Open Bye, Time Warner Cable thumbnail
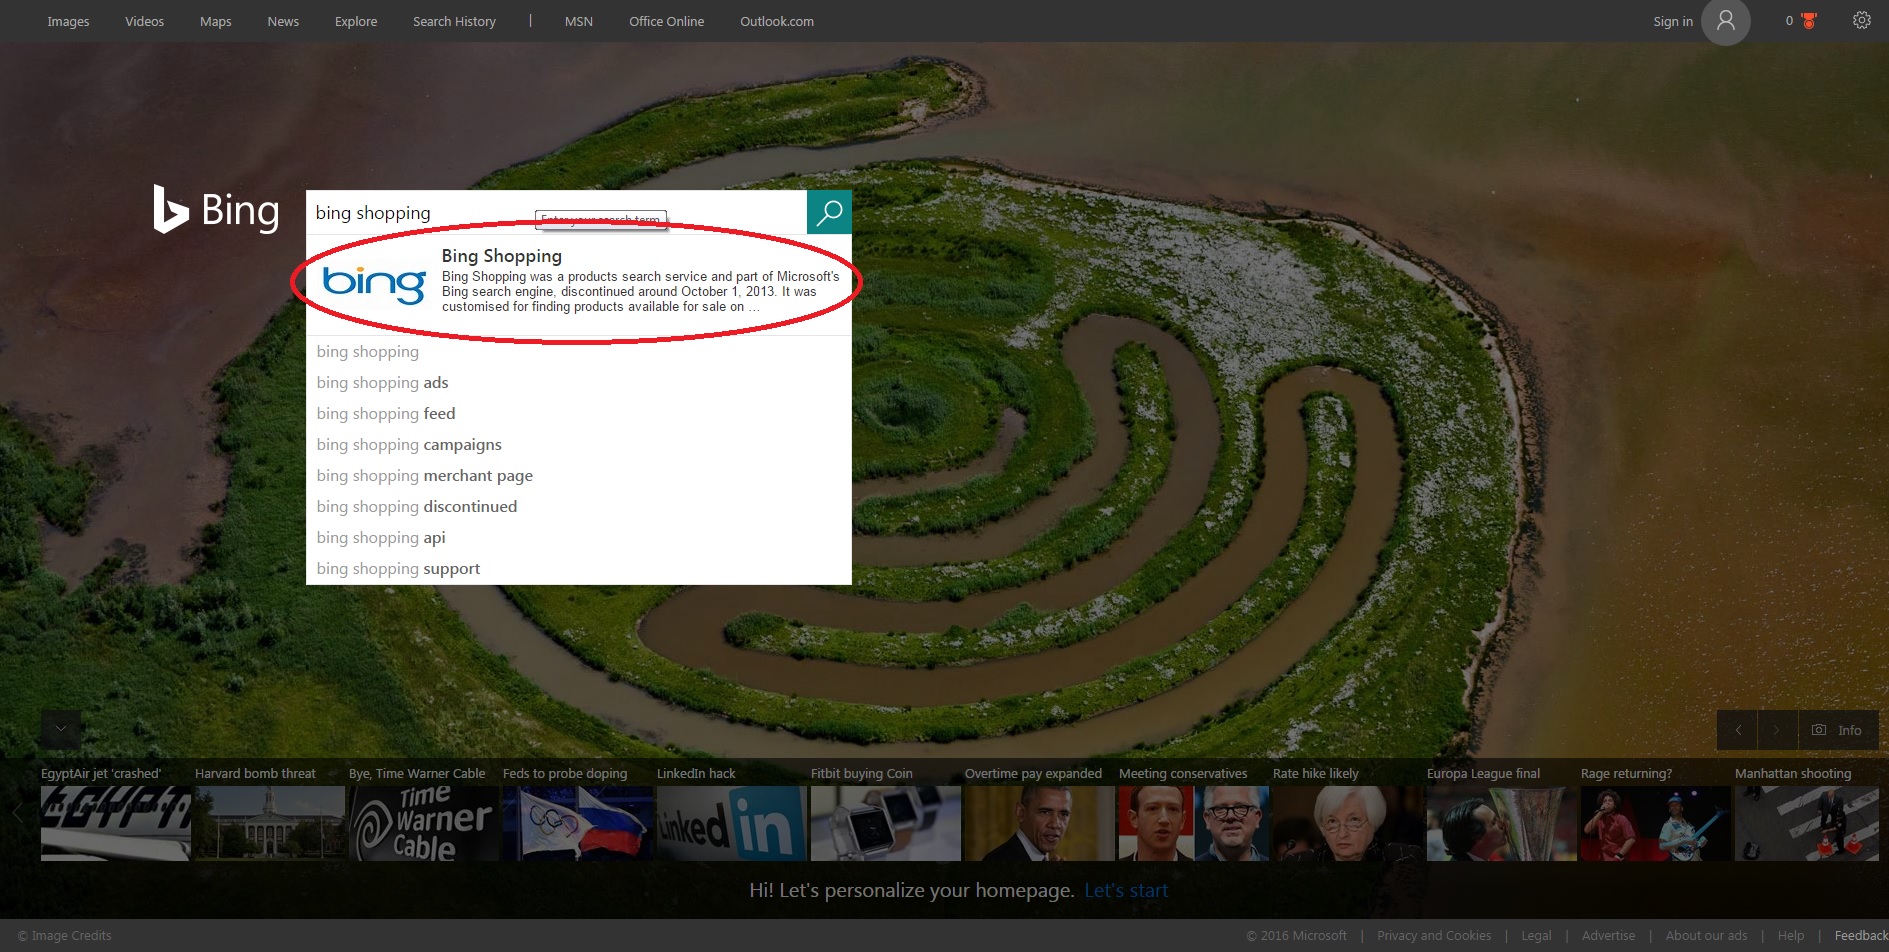1889x952 pixels. pos(424,823)
